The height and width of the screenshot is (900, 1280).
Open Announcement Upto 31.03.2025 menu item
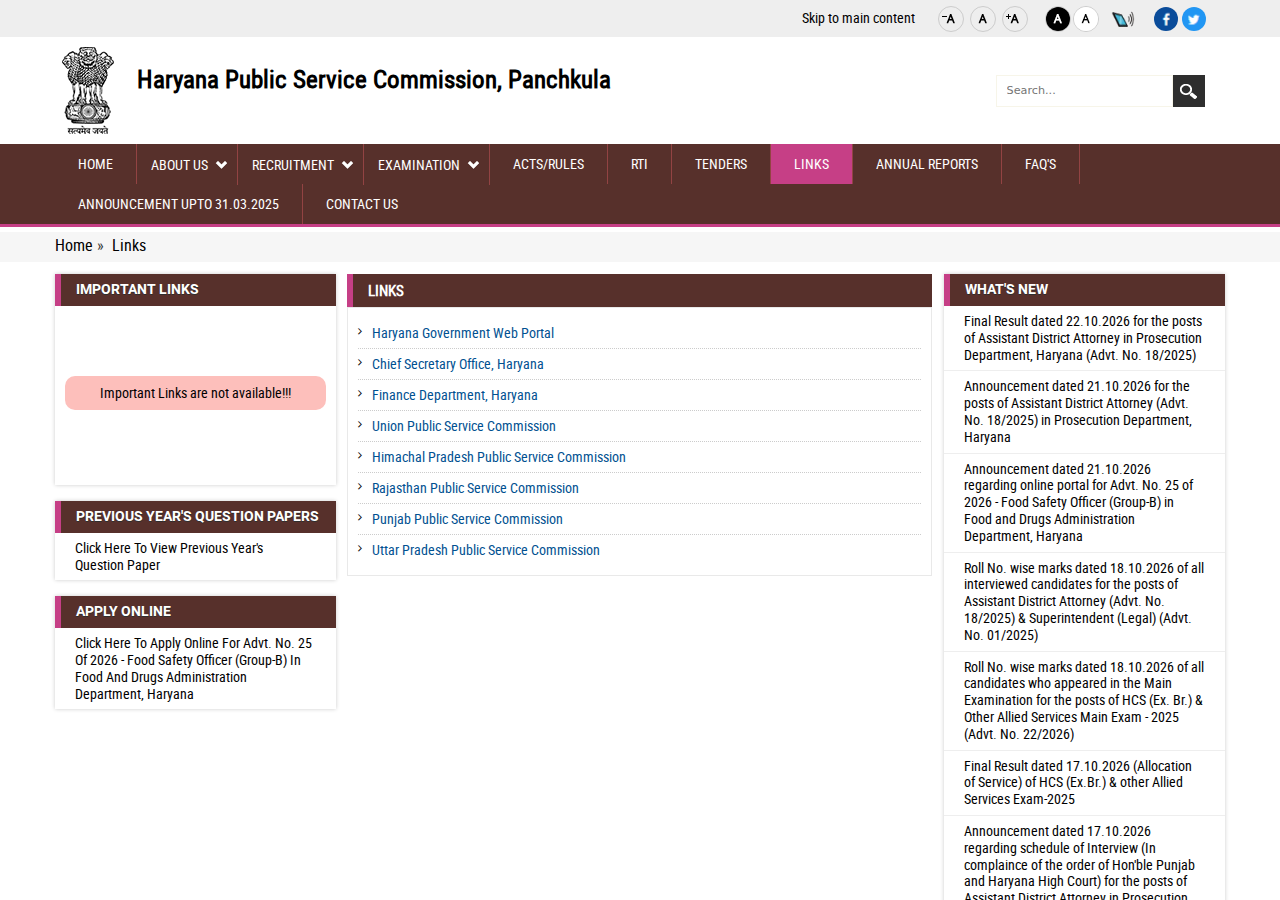click(x=179, y=204)
